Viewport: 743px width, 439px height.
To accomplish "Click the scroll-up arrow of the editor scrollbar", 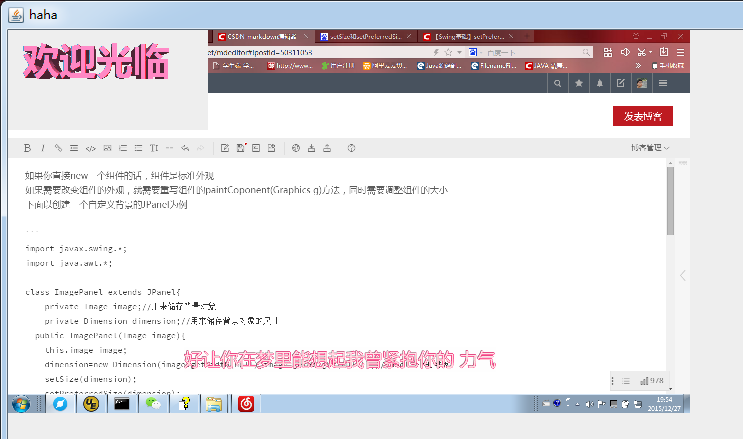I will pyautogui.click(x=670, y=163).
